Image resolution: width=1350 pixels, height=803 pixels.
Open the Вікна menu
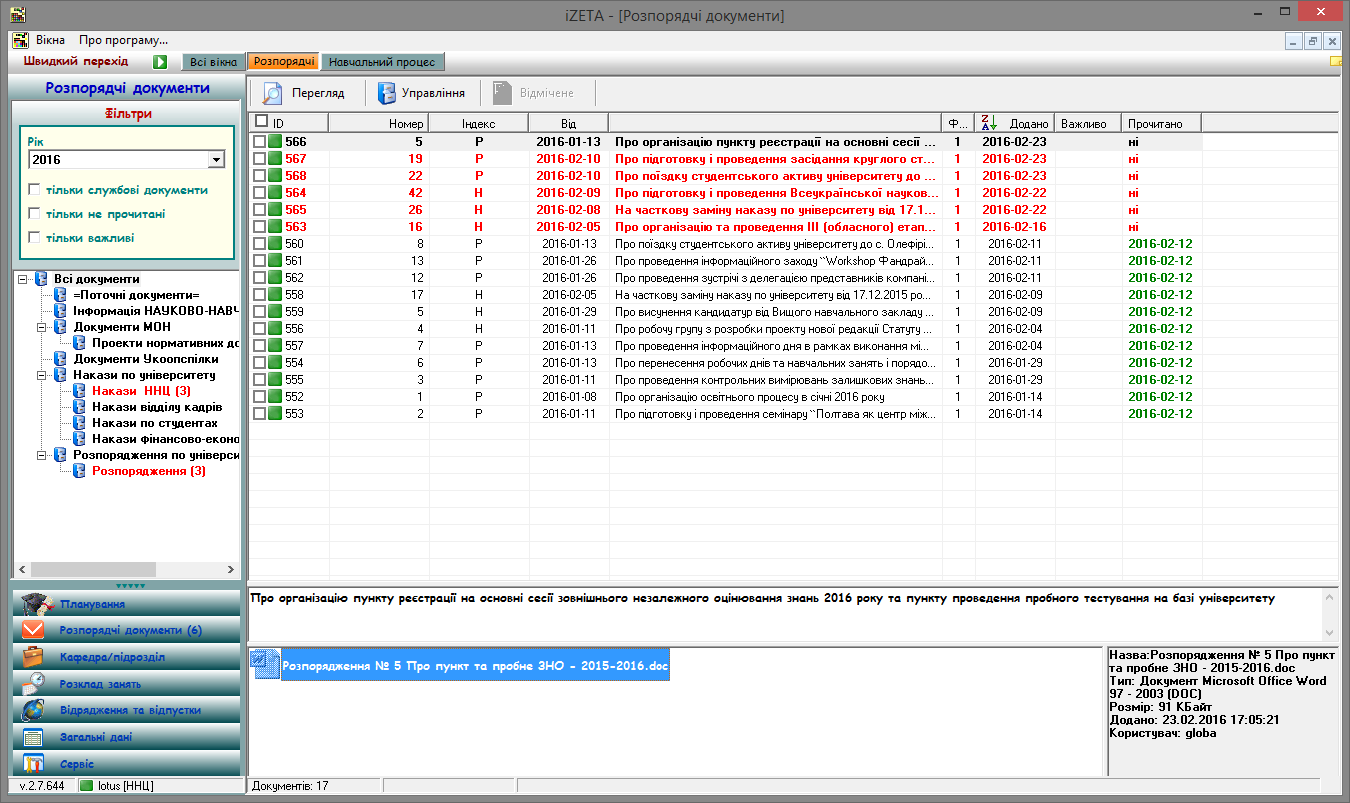[x=50, y=40]
